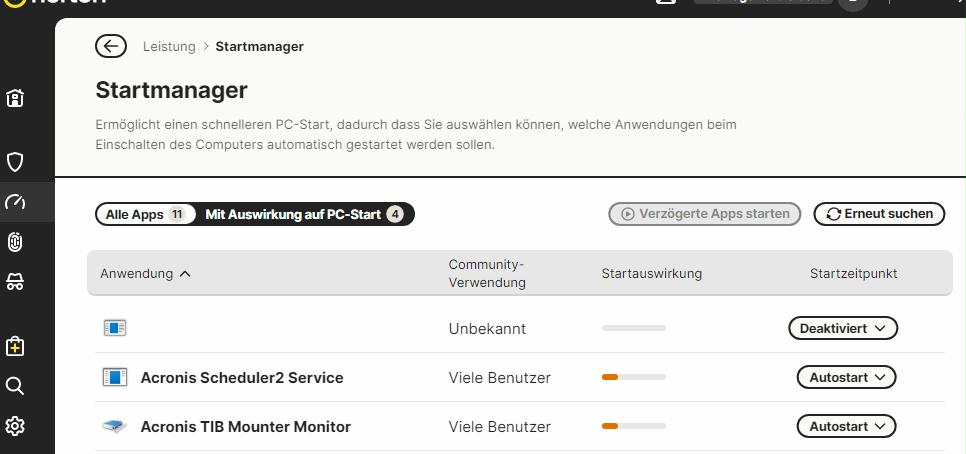The width and height of the screenshot is (966, 454).
Task: Sort by the Anwendung column header
Action: [145, 274]
